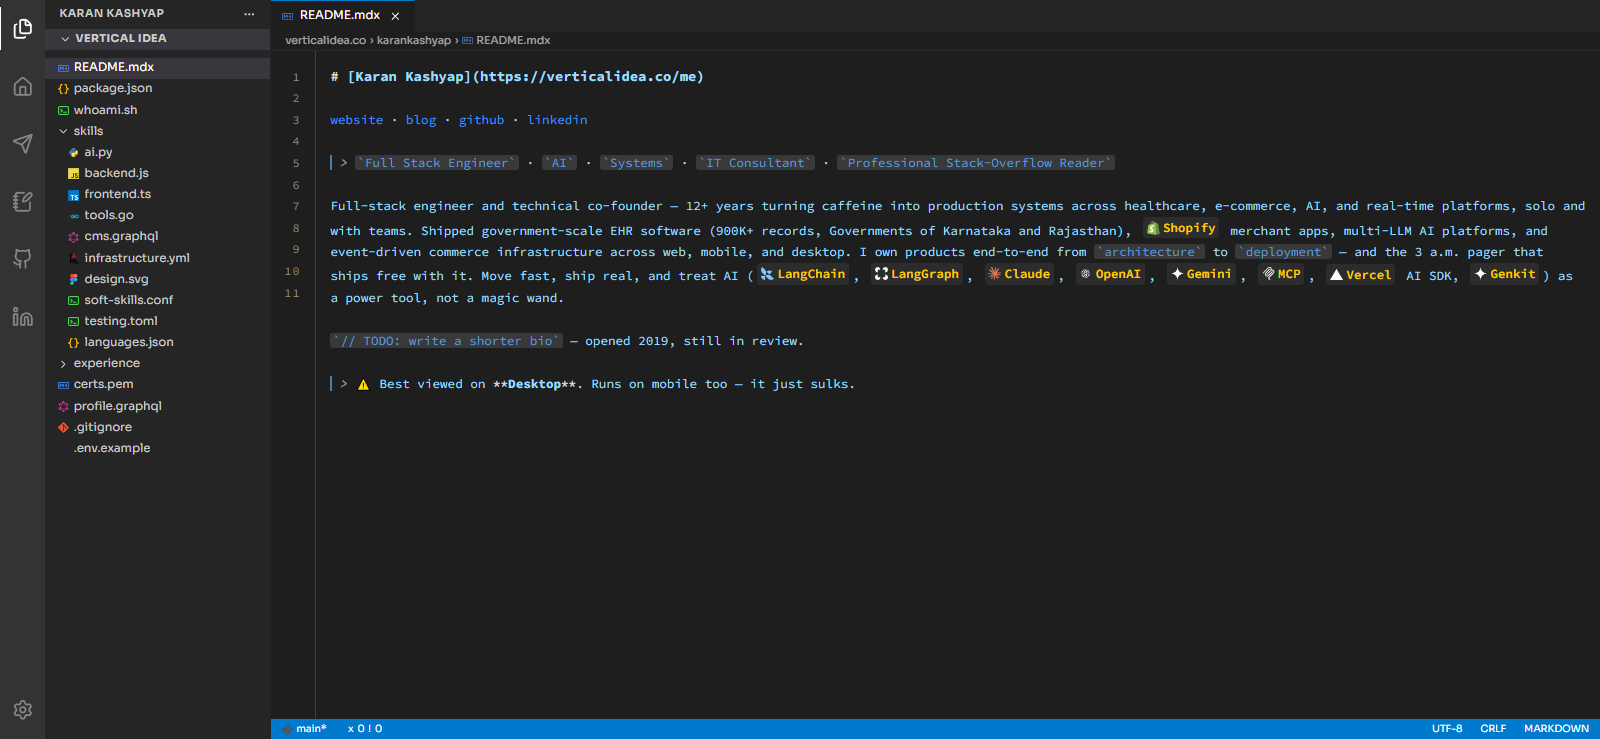This screenshot has height=739, width=1600.
Task: Close the README.mdx tab
Action: pos(395,16)
